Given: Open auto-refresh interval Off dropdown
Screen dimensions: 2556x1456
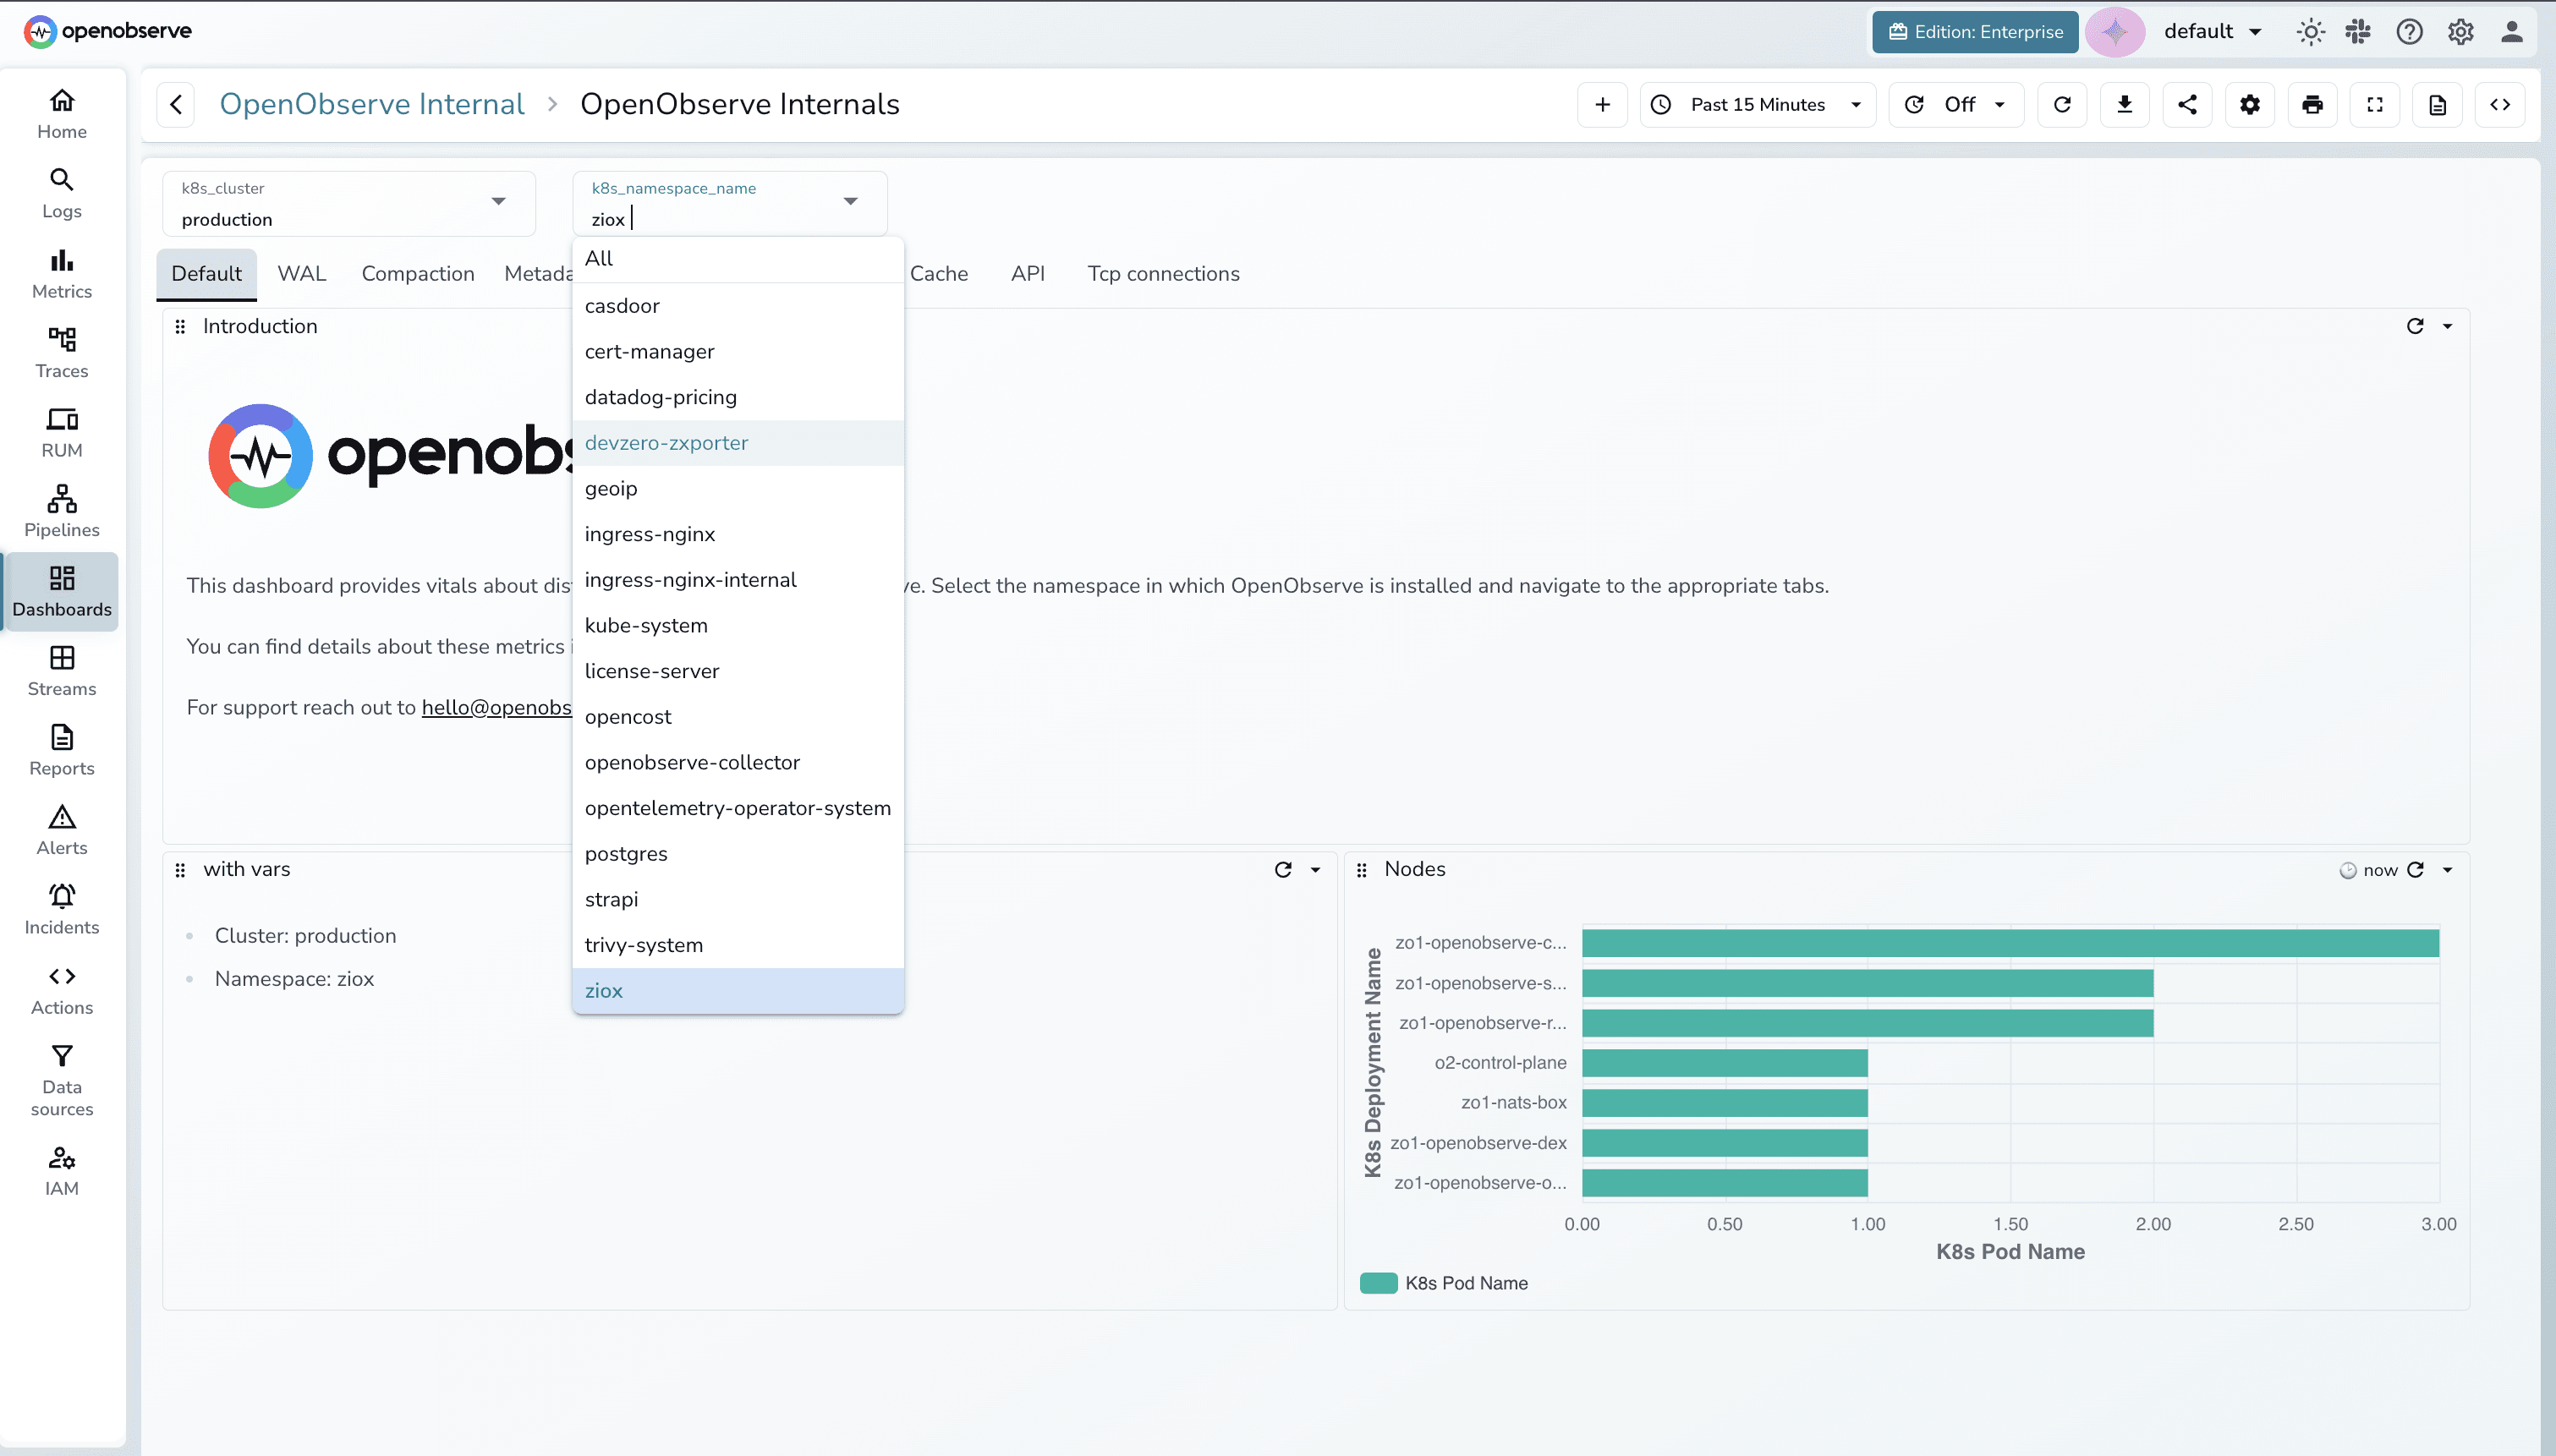Looking at the screenshot, I should (x=1956, y=104).
